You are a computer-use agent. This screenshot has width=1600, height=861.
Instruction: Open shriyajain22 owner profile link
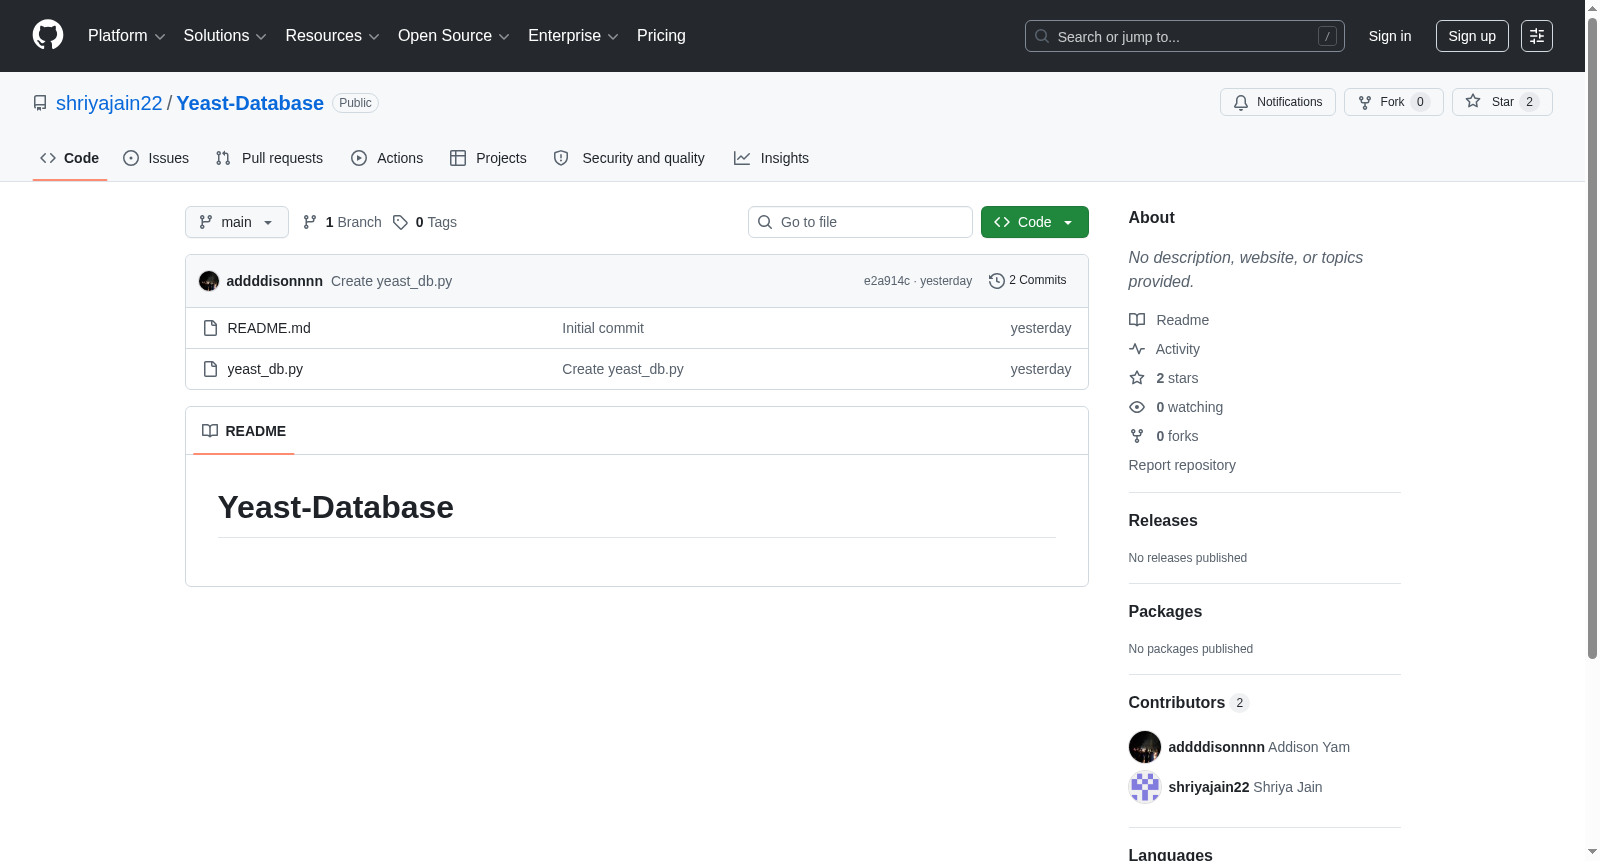pos(109,103)
